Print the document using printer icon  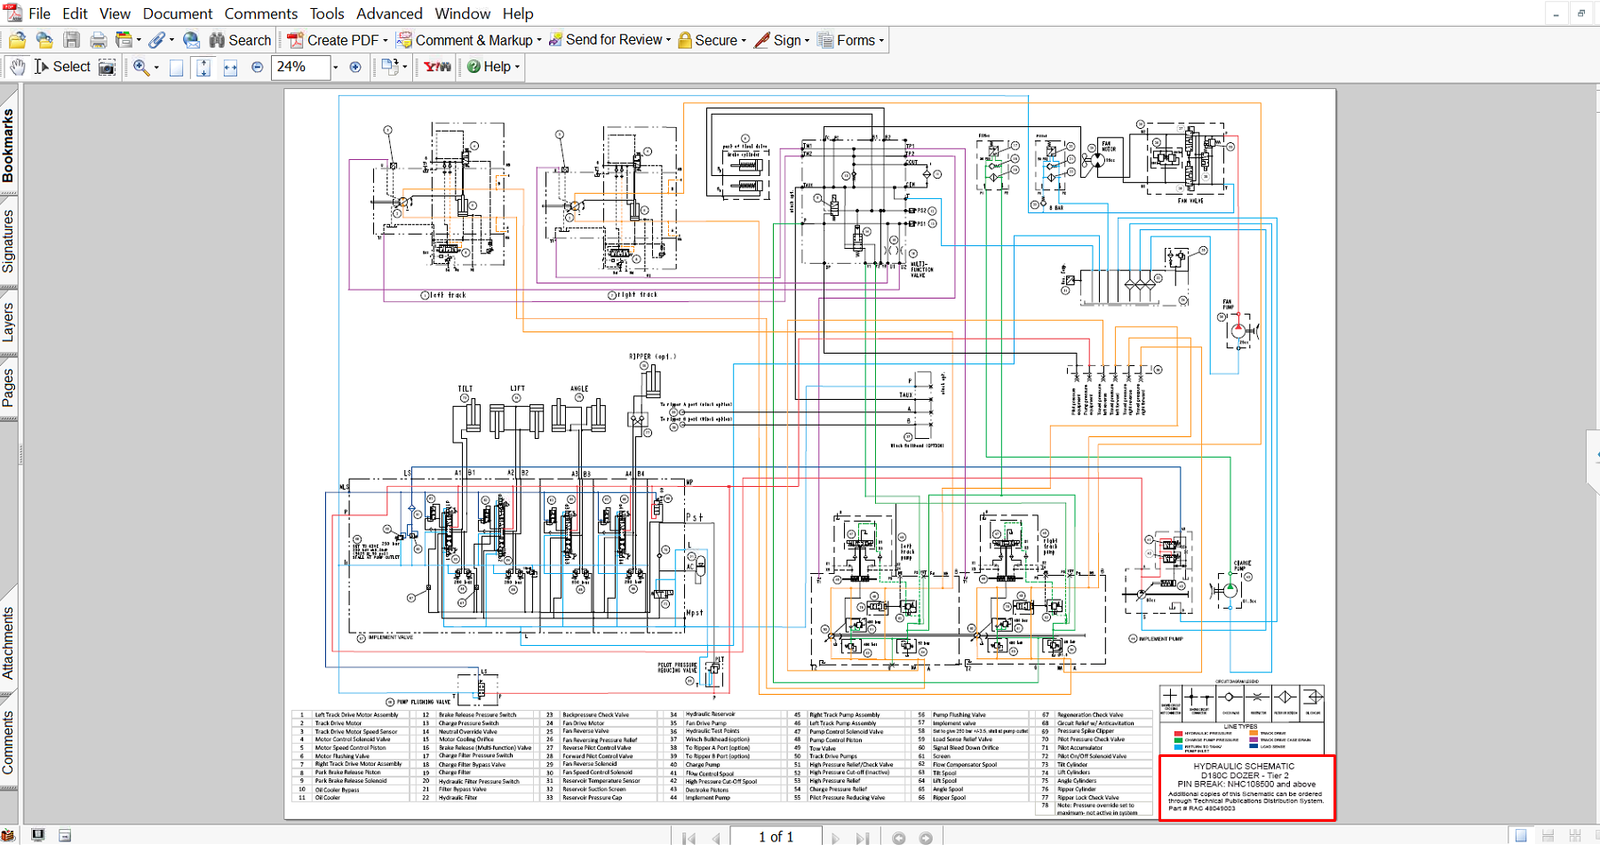(x=98, y=40)
